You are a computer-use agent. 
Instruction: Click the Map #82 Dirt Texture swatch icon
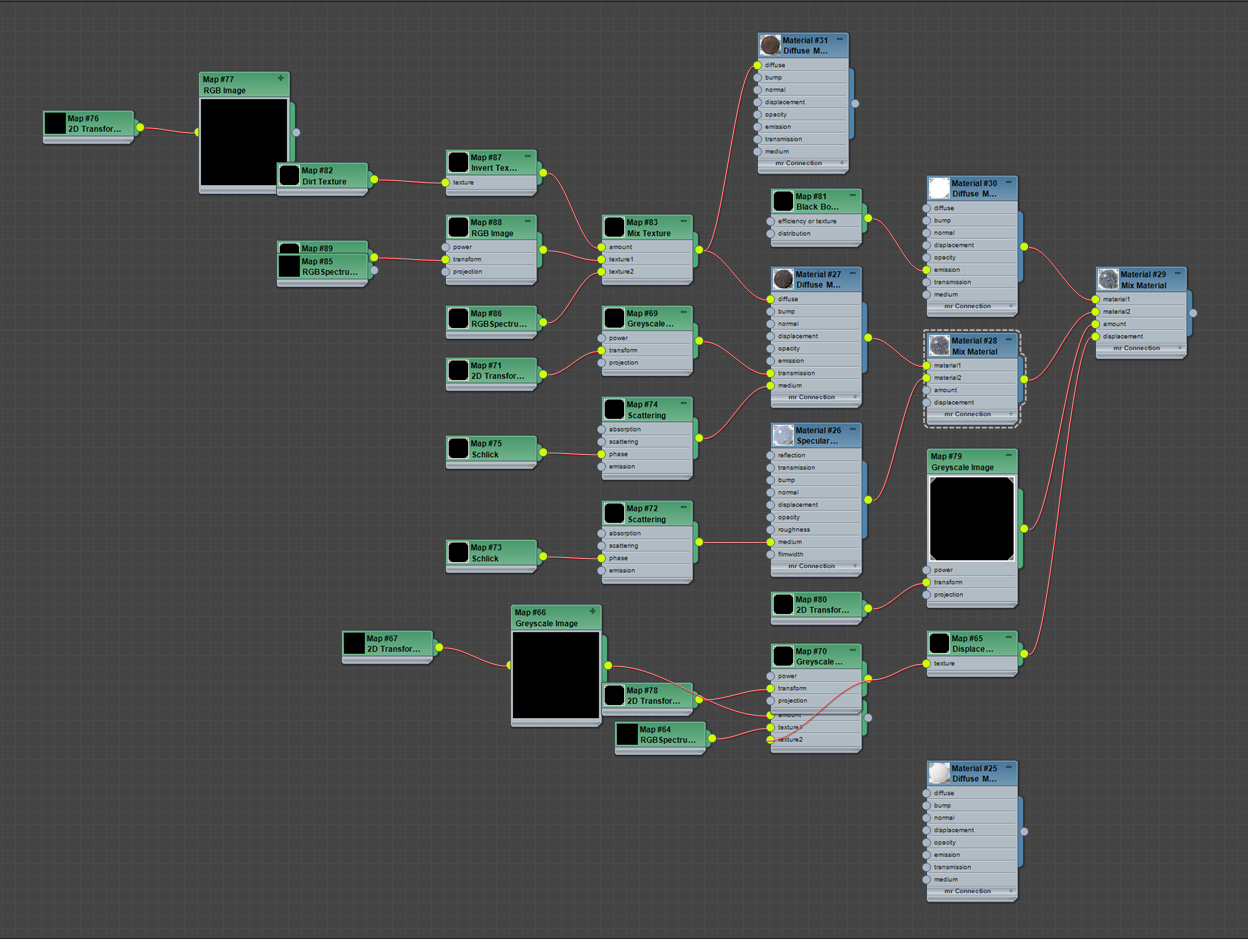coord(289,176)
